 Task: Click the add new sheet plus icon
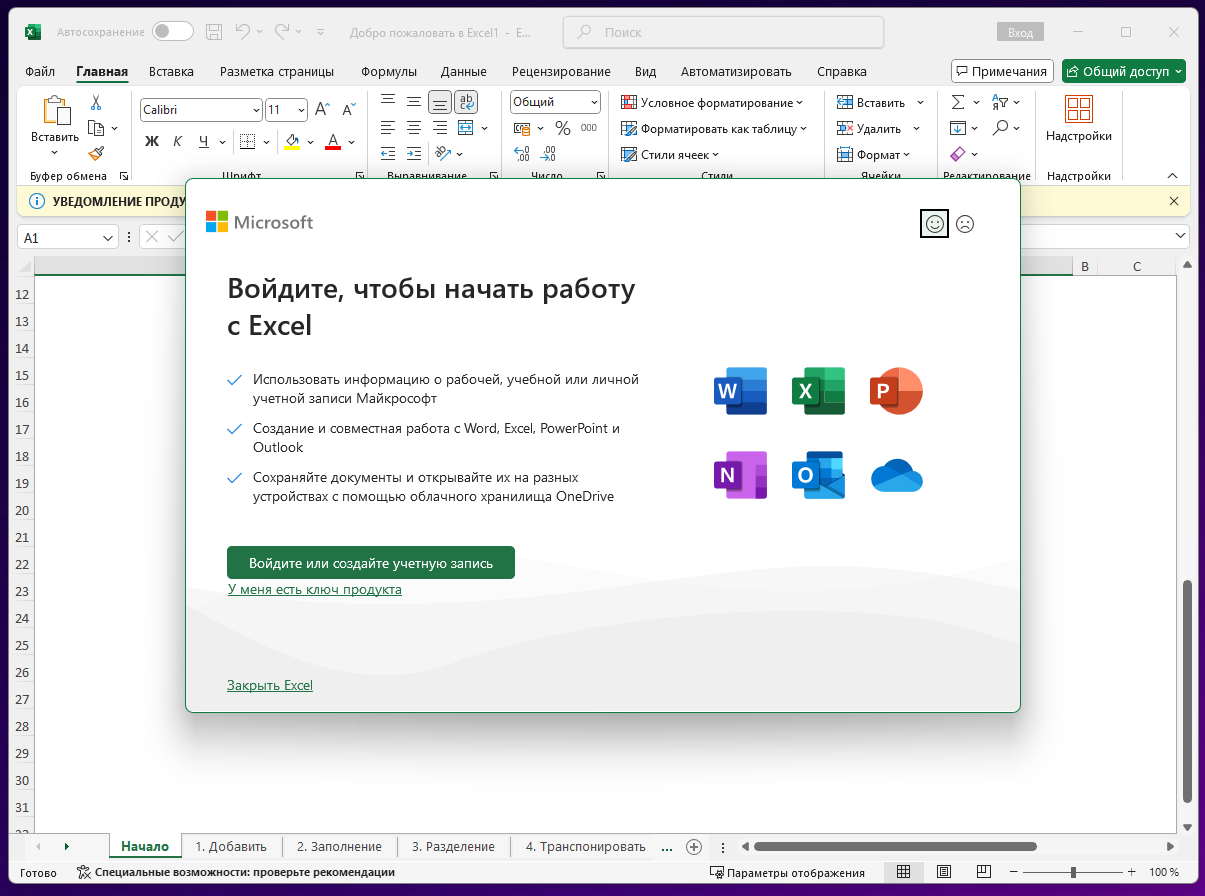point(694,847)
